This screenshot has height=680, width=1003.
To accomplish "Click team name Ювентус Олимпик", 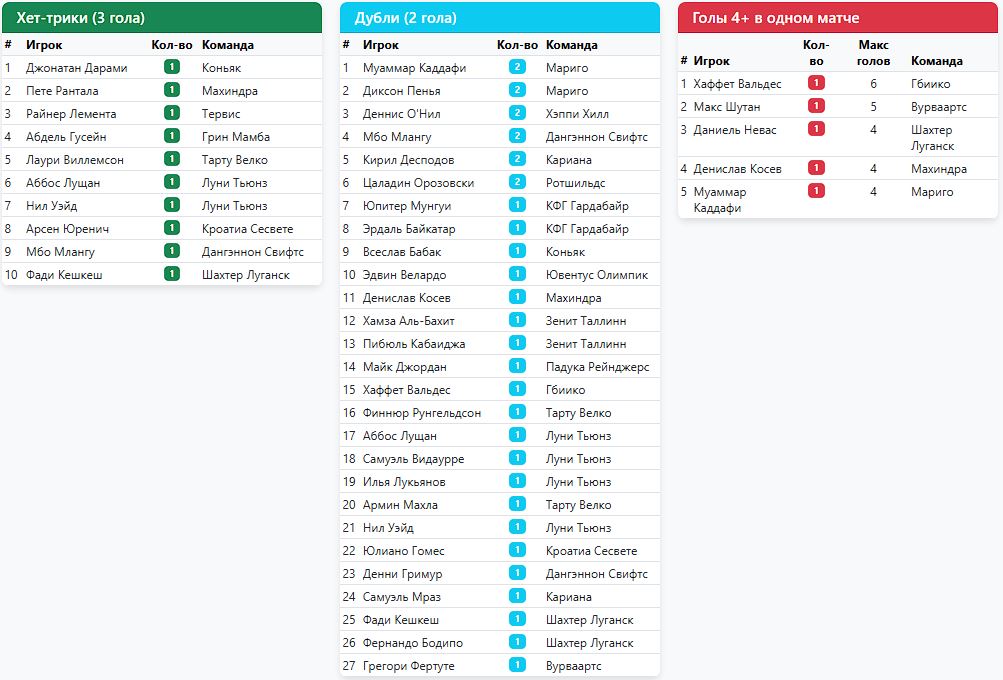I will [596, 275].
